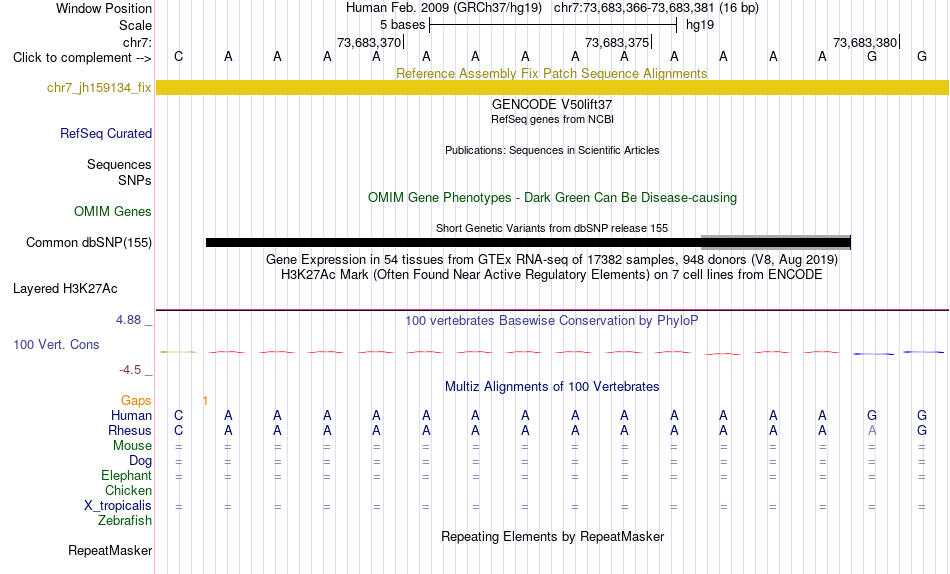The image size is (950, 574).
Task: Click the orange '1' gap marker
Action: point(205,400)
